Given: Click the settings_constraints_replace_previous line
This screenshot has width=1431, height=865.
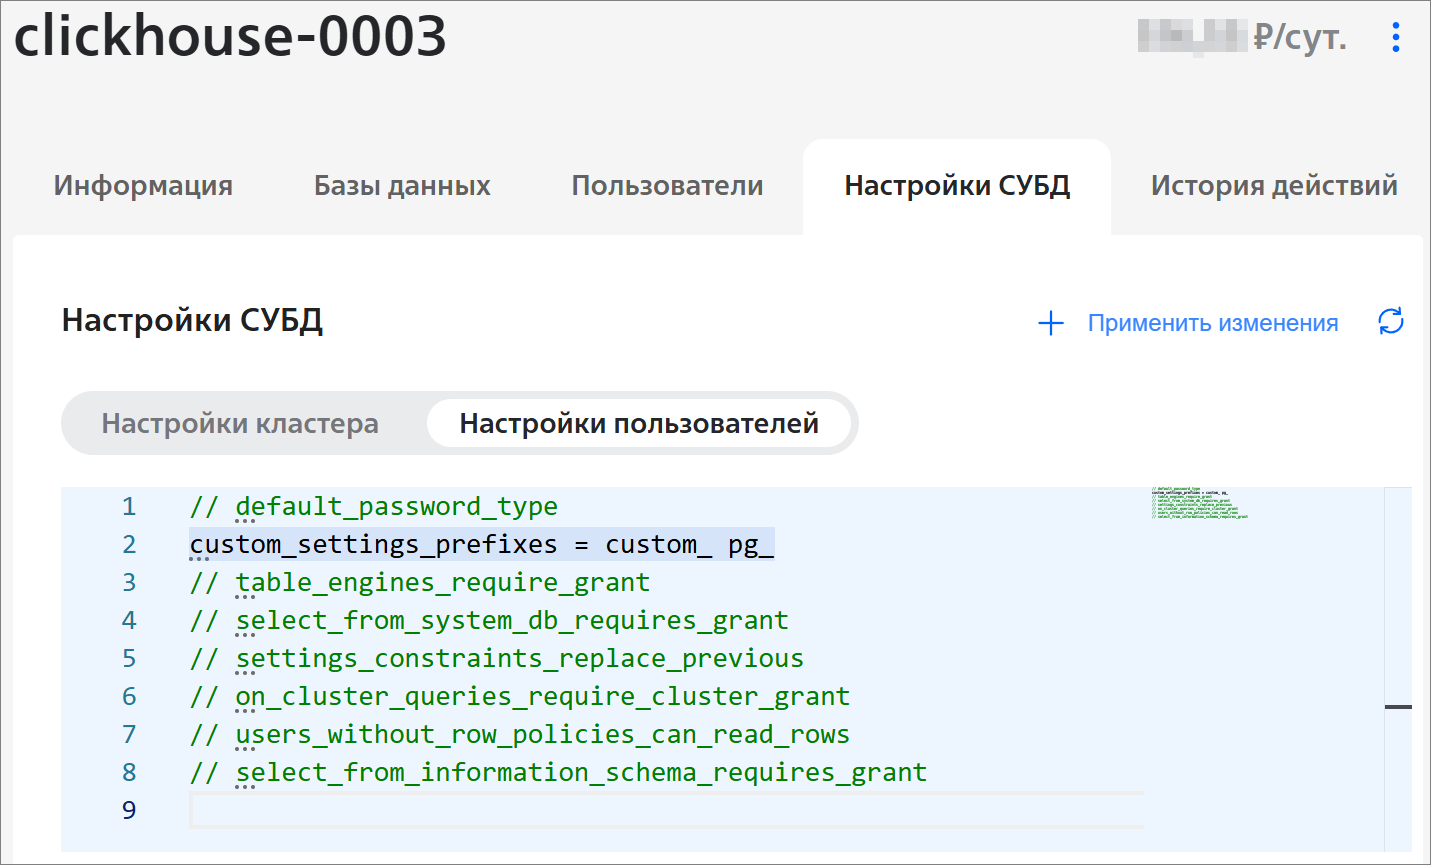Looking at the screenshot, I should [497, 658].
